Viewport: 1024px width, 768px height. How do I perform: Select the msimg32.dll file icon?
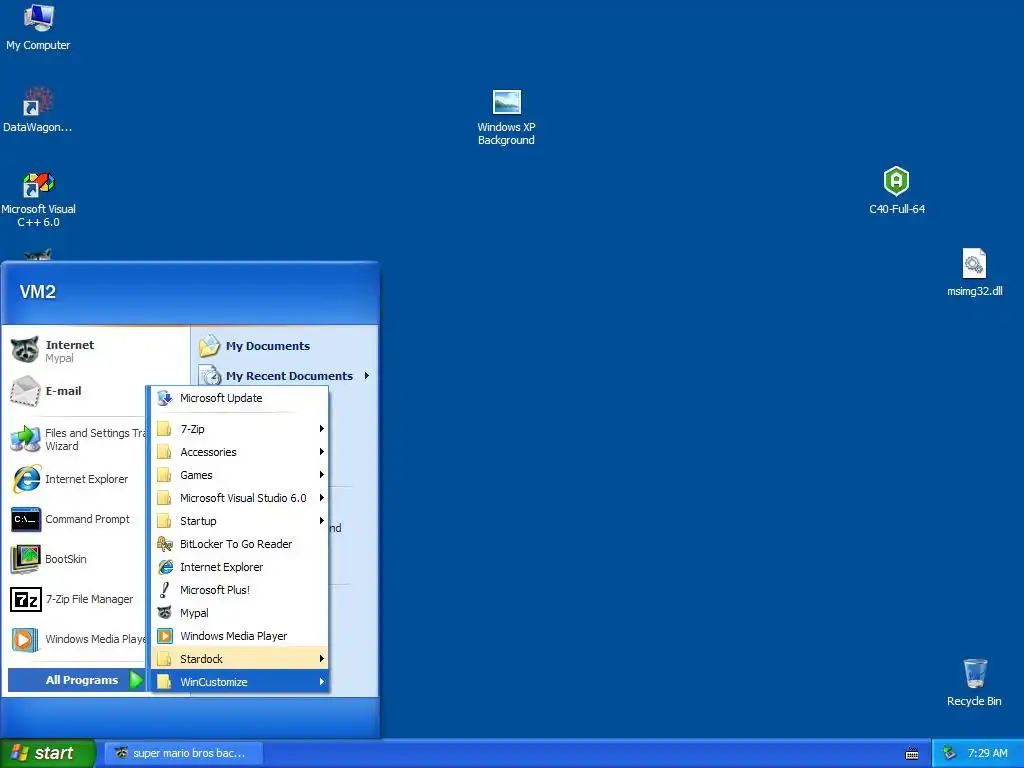coord(974,272)
